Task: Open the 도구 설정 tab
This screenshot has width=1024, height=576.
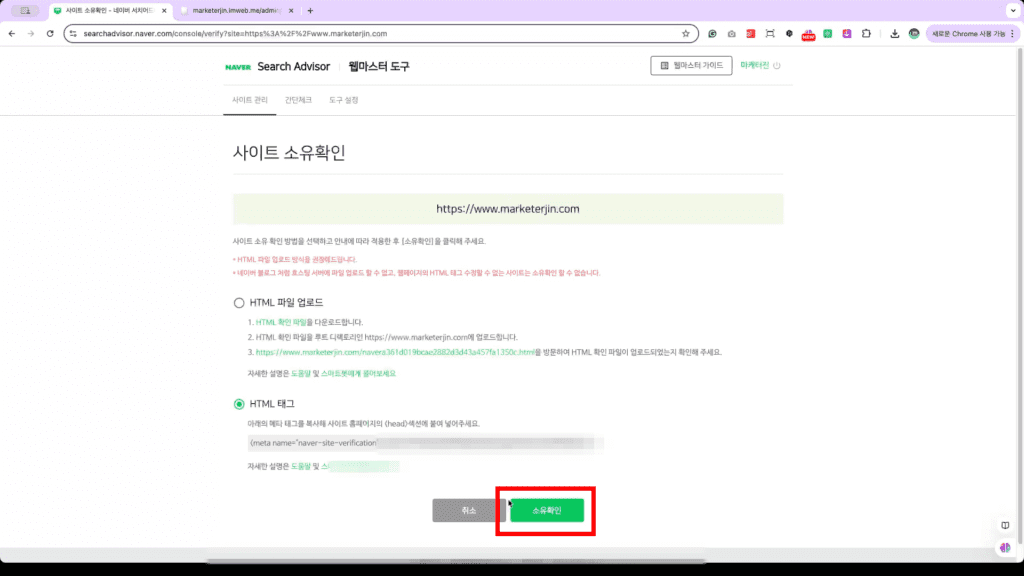Action: pyautogui.click(x=343, y=100)
